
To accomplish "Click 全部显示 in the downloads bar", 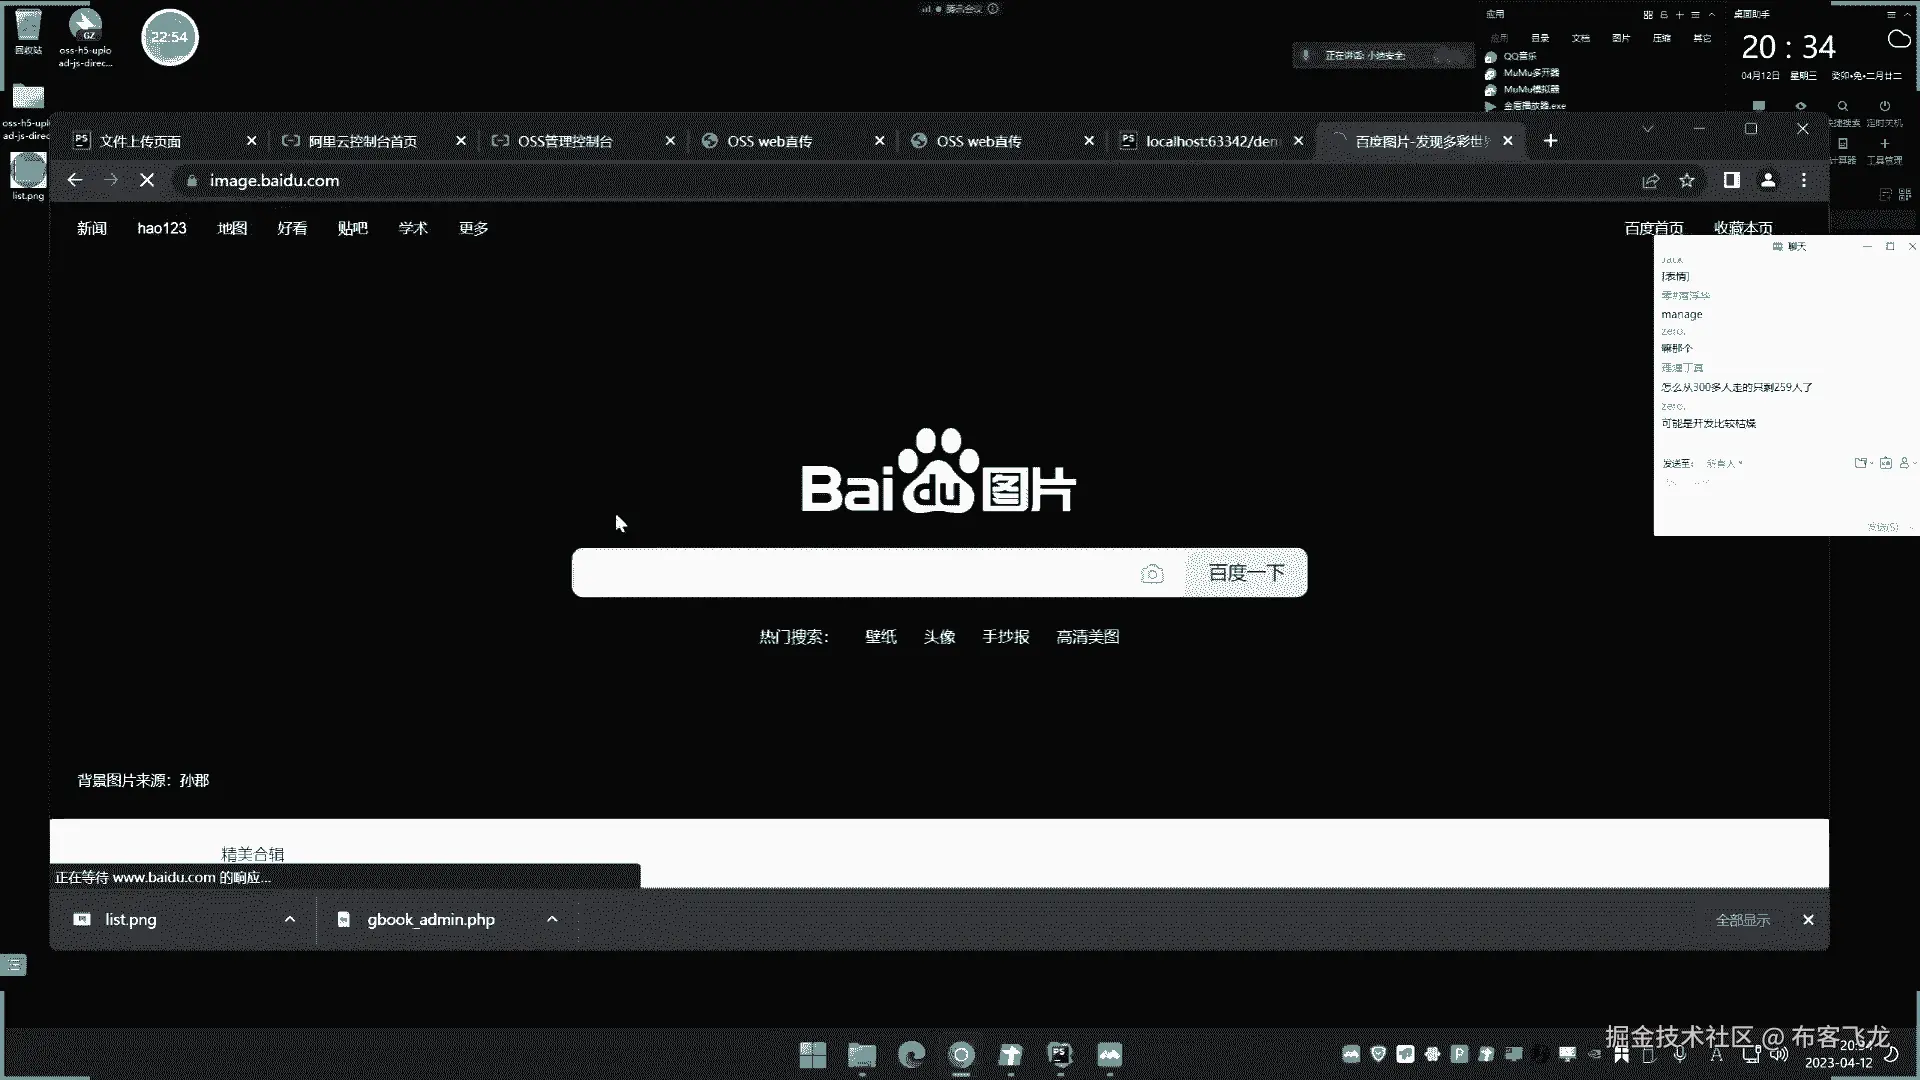I will tap(1742, 920).
